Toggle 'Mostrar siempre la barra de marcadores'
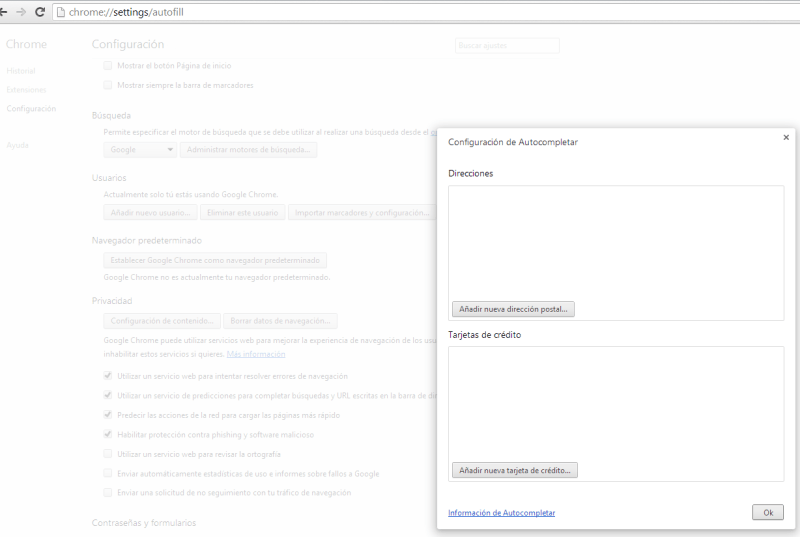Viewport: 800px width, 537px height. (108, 85)
